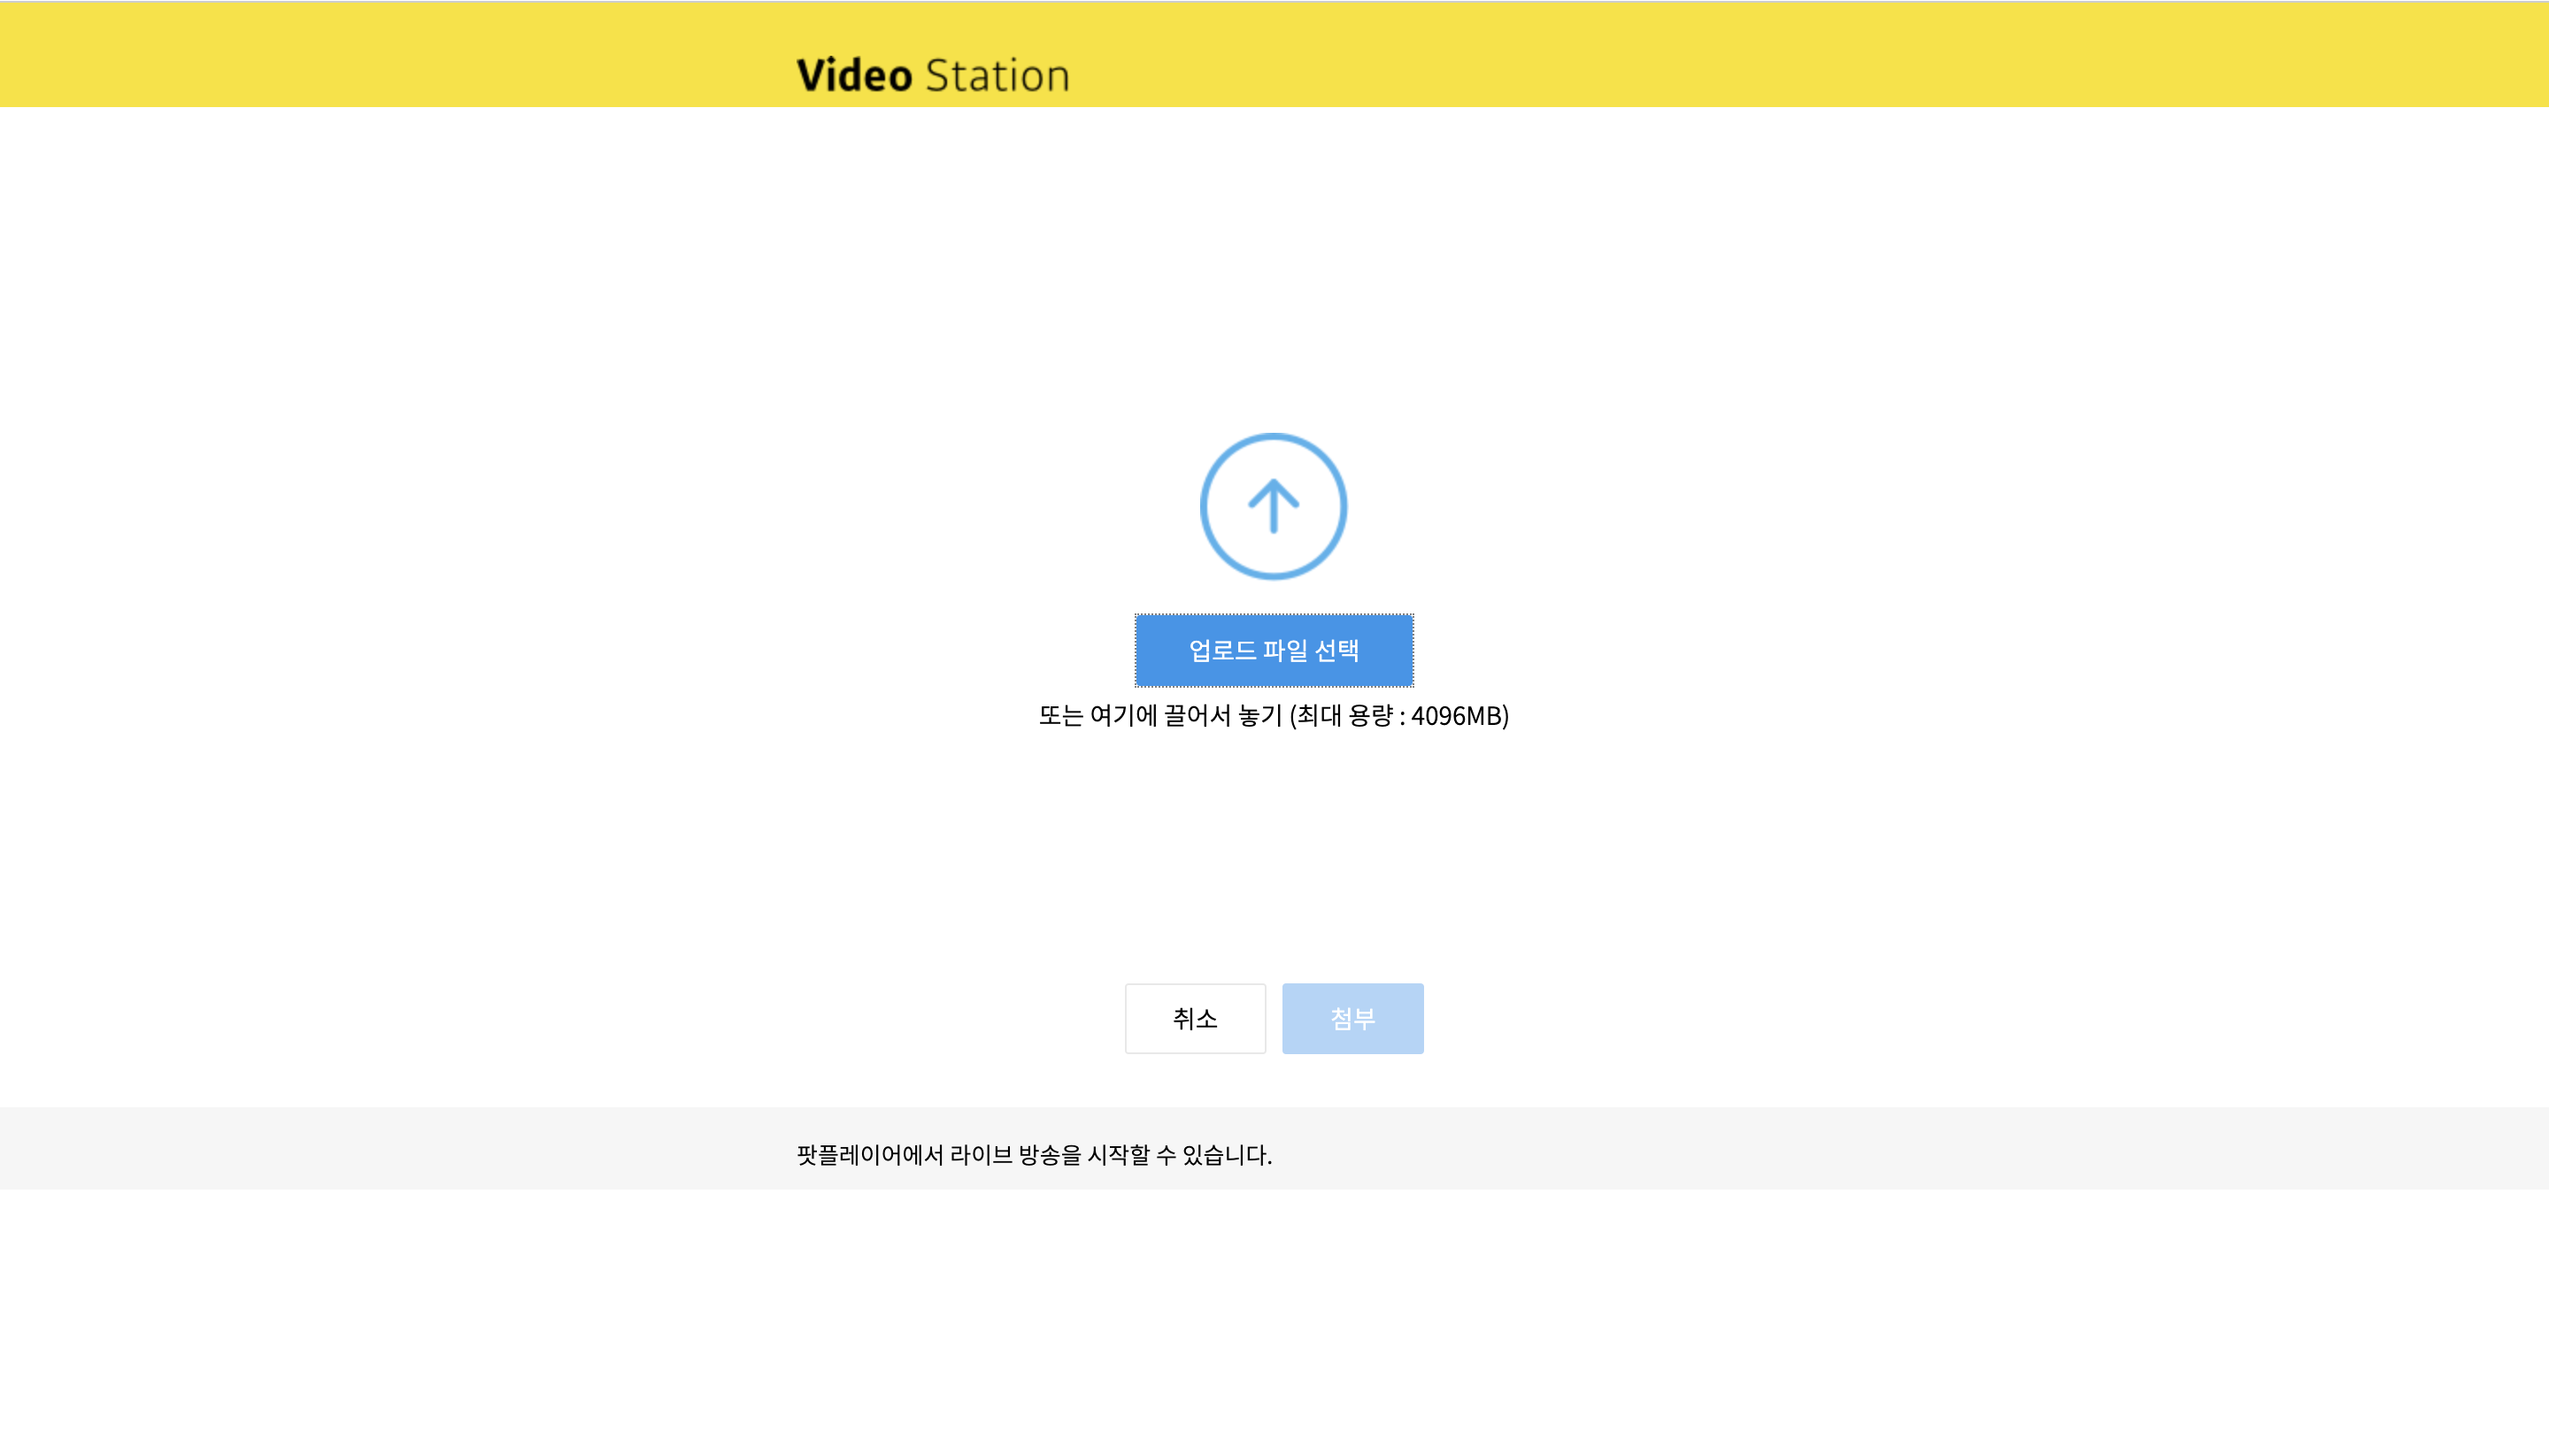Click the circular upload arrow icon
The image size is (2549, 1456).
pyautogui.click(x=1273, y=506)
